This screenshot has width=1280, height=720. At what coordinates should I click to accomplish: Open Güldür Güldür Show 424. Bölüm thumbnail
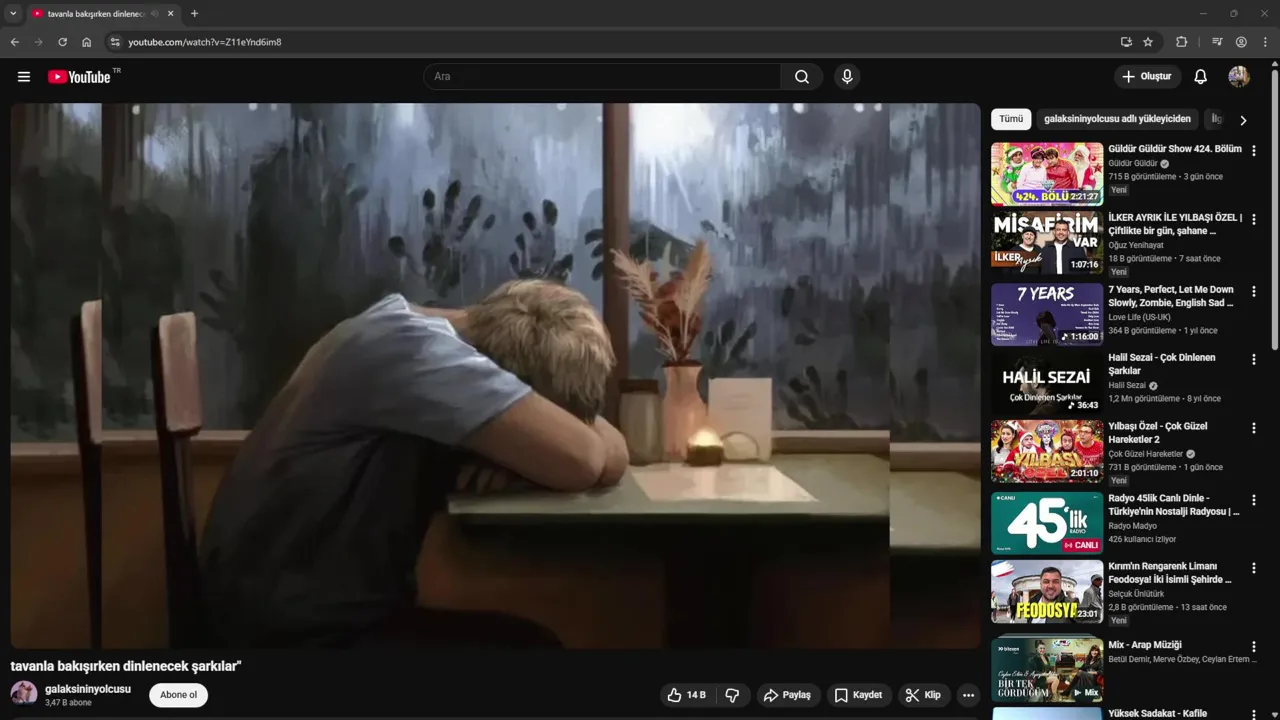point(1047,174)
